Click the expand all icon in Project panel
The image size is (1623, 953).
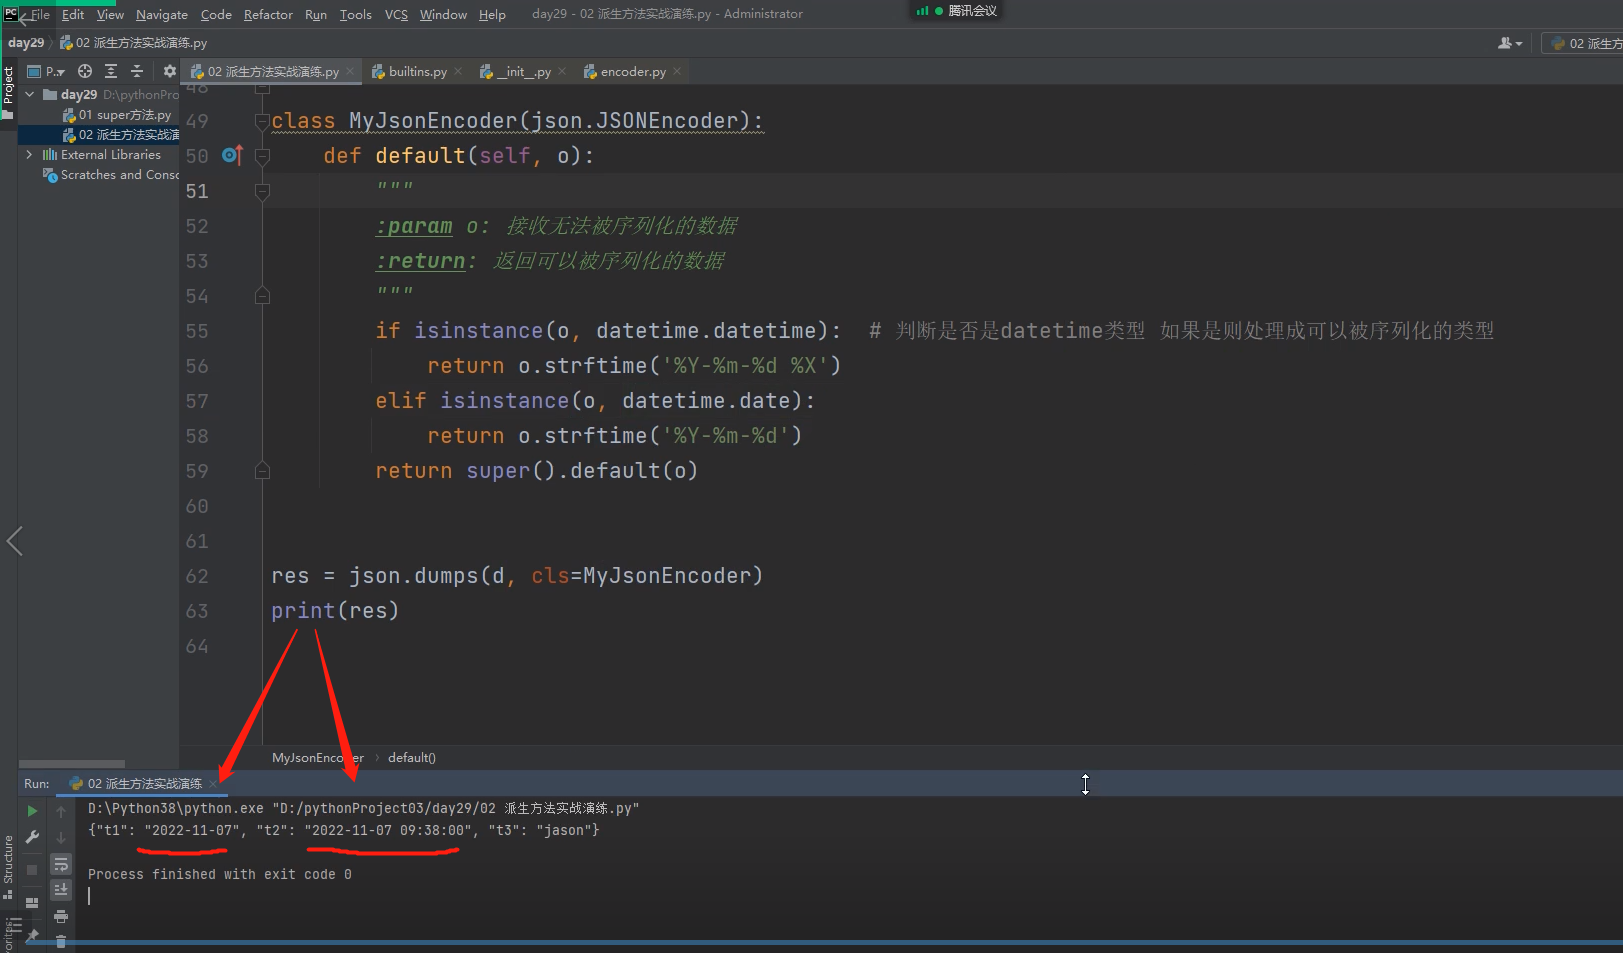(111, 71)
